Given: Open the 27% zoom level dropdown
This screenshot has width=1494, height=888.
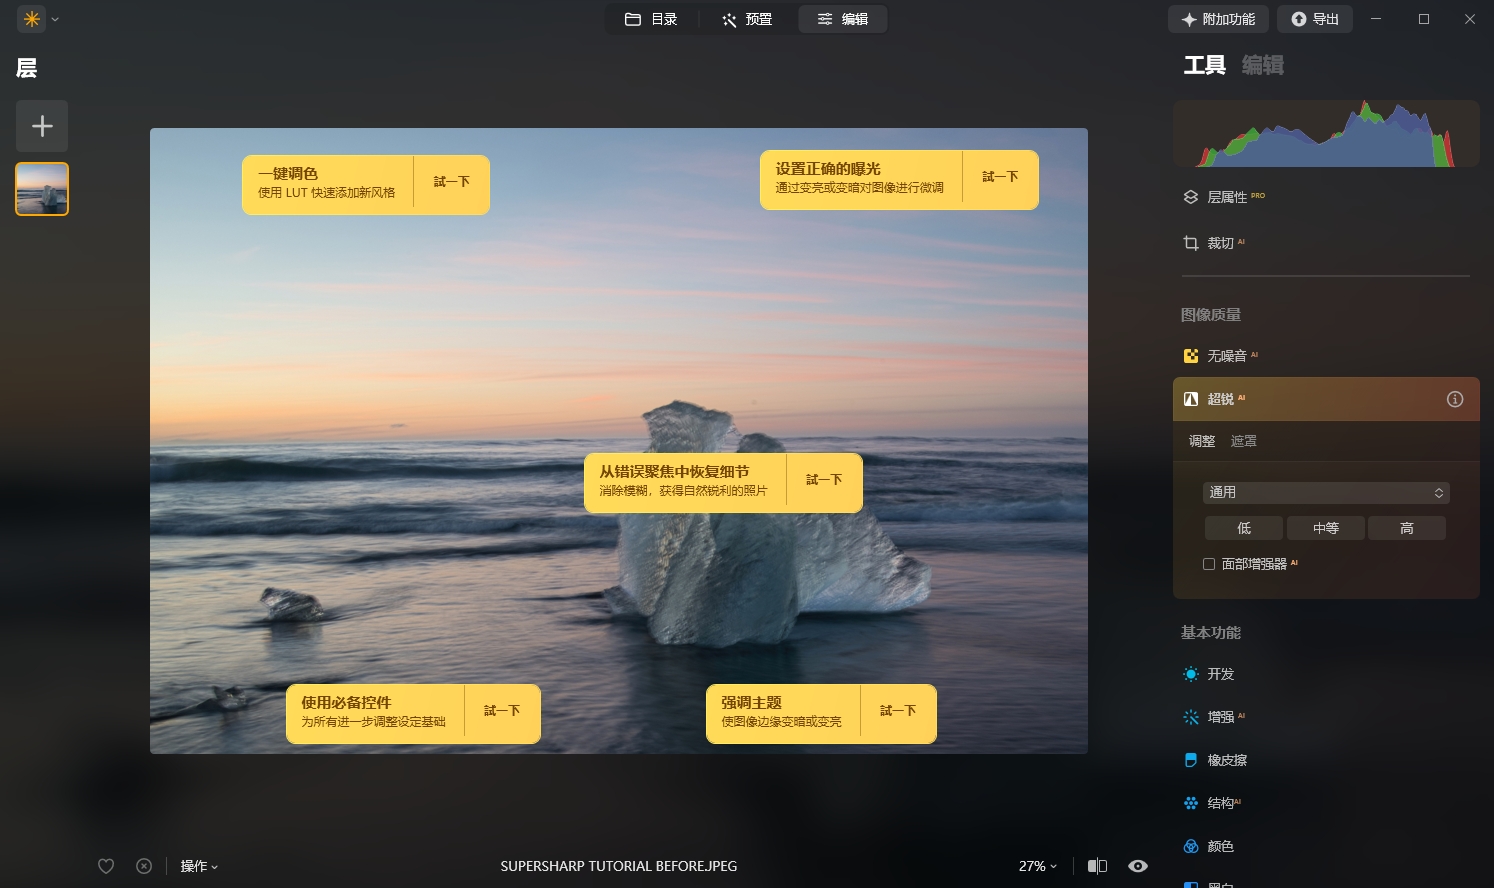Looking at the screenshot, I should (x=1038, y=866).
